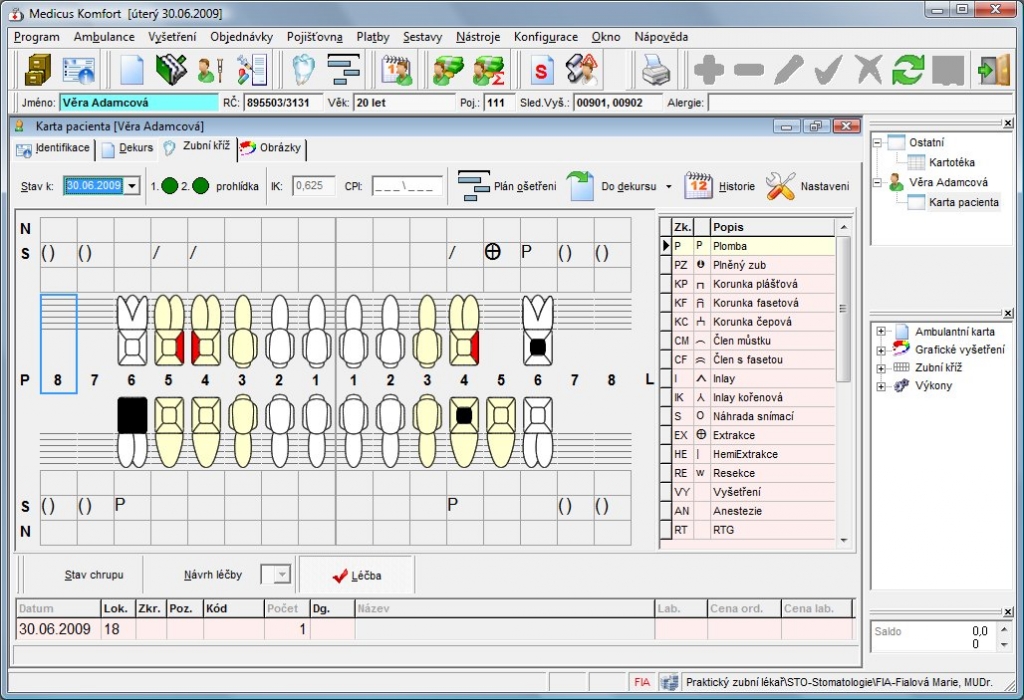Click the patient with crutch toolbar icon
Image resolution: width=1024 pixels, height=700 pixels.
pyautogui.click(x=210, y=70)
